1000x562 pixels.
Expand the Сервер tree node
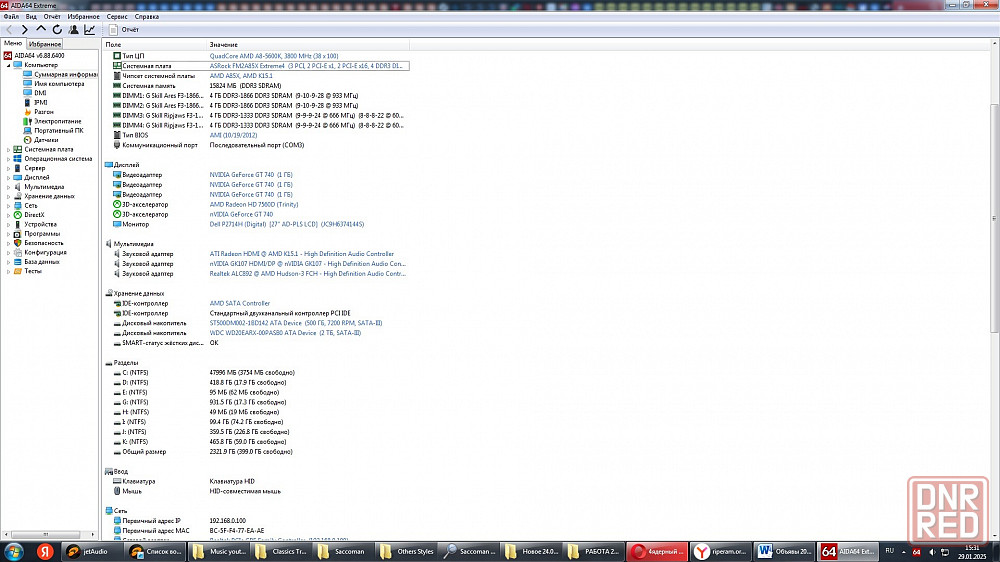pos(8,168)
